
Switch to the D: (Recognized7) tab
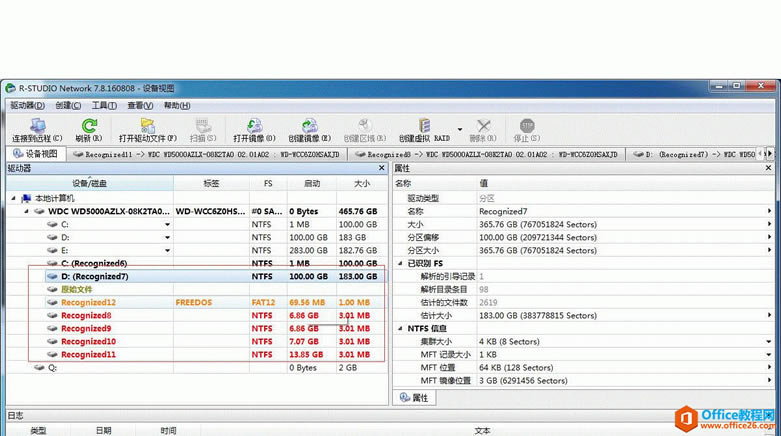click(693, 154)
